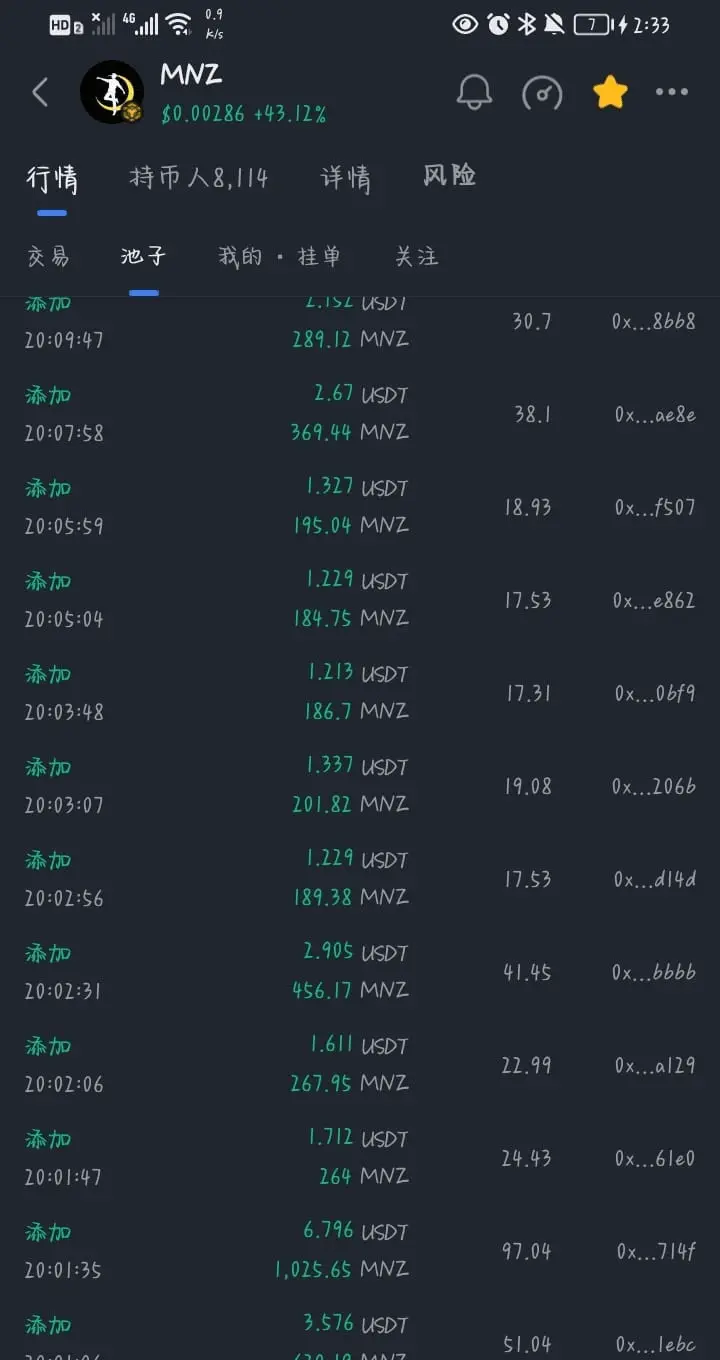Open wallet address 0x...714f
This screenshot has height=1360, width=720.
click(656, 1251)
